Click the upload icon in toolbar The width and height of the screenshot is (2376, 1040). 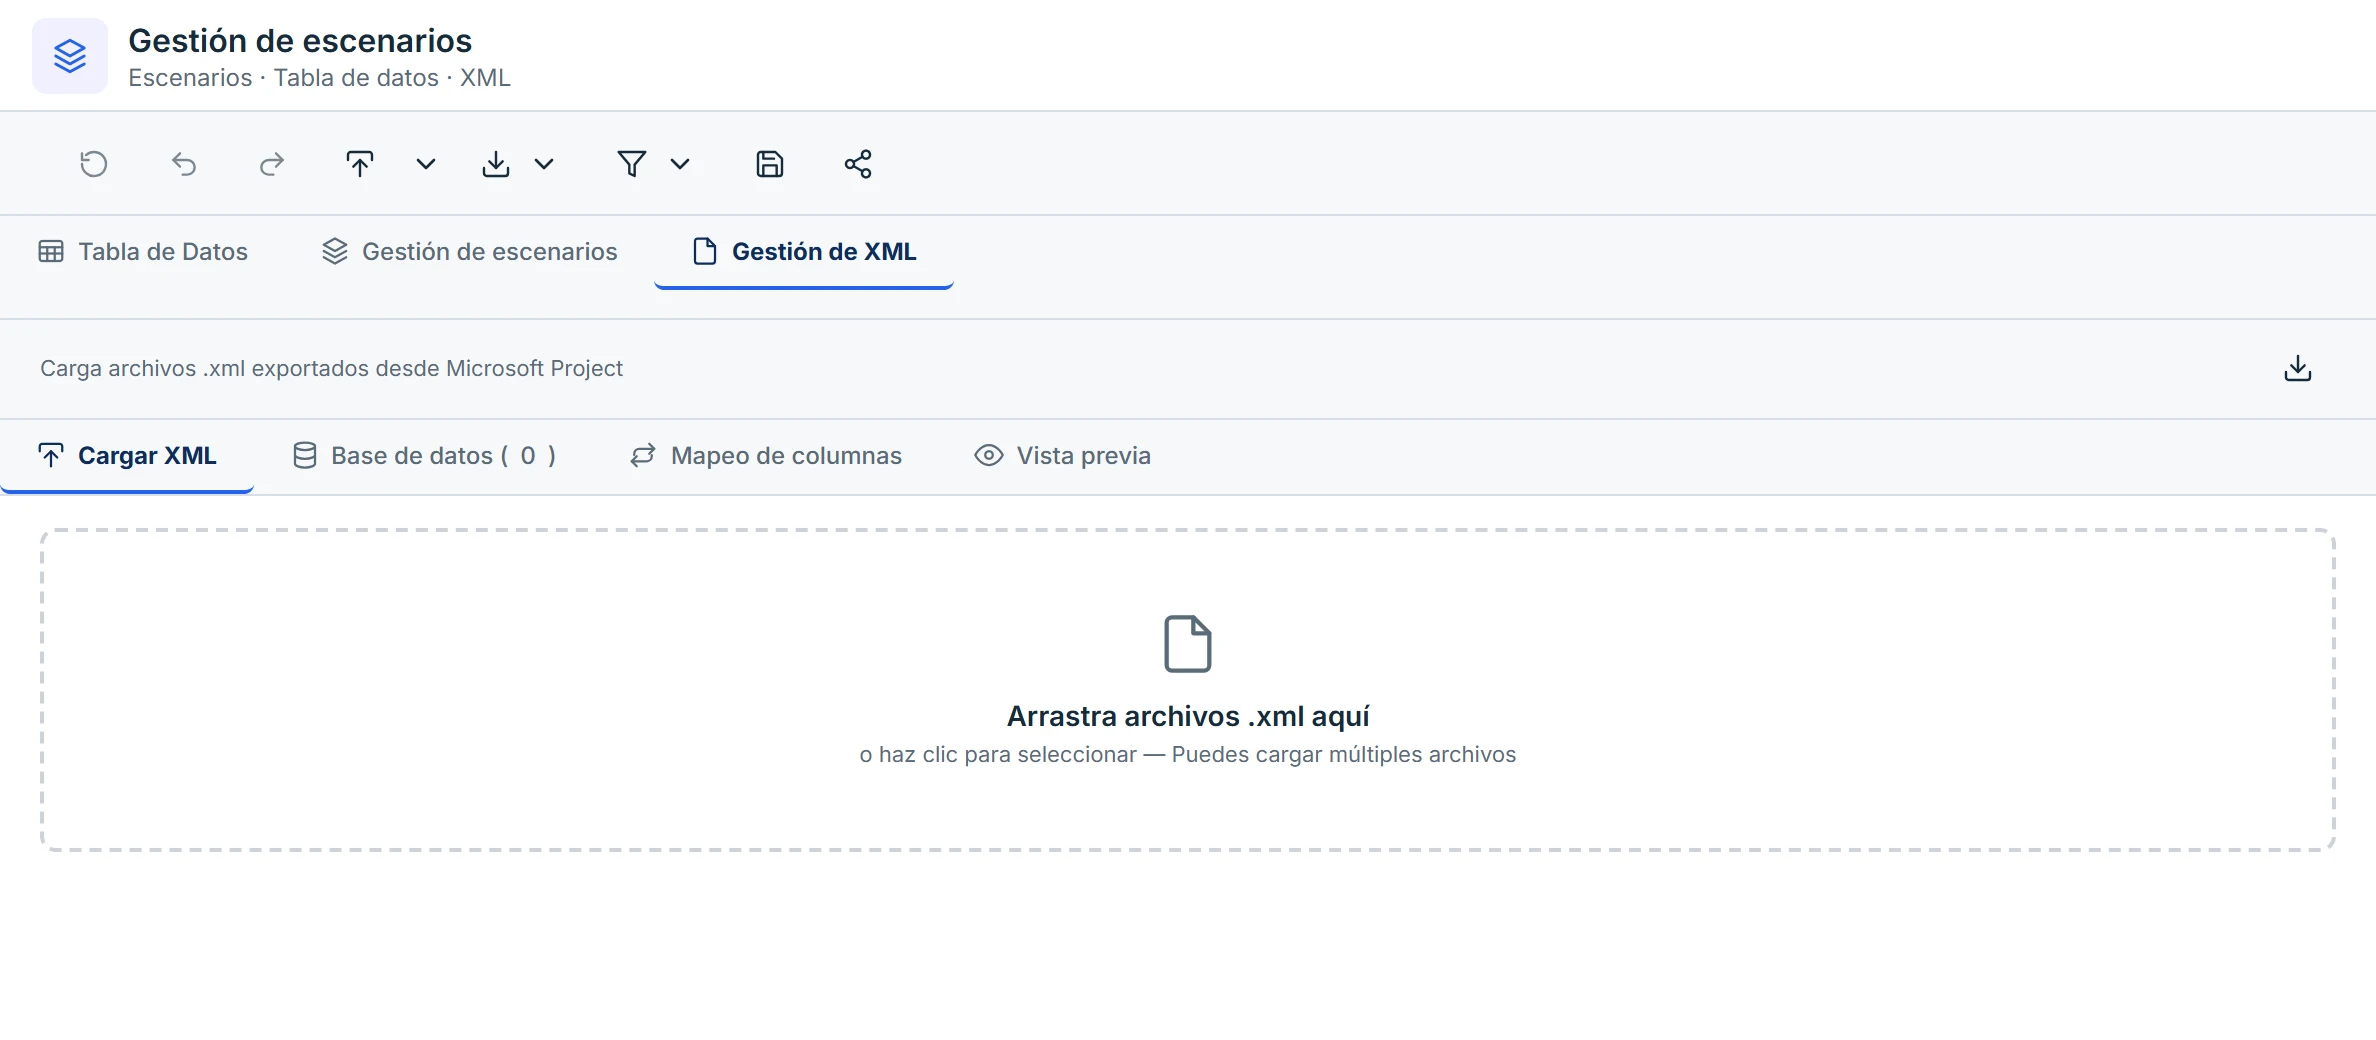coord(360,164)
